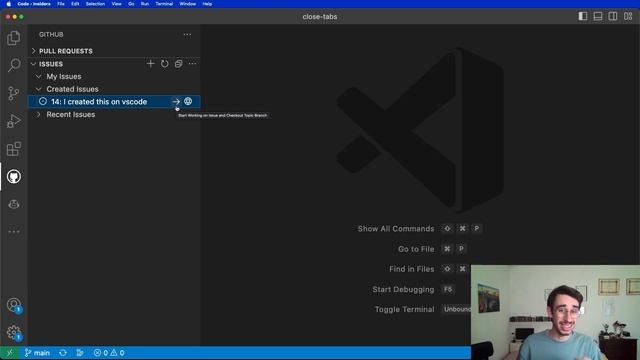
Task: Open the Search view in activity bar
Action: [x=13, y=65]
